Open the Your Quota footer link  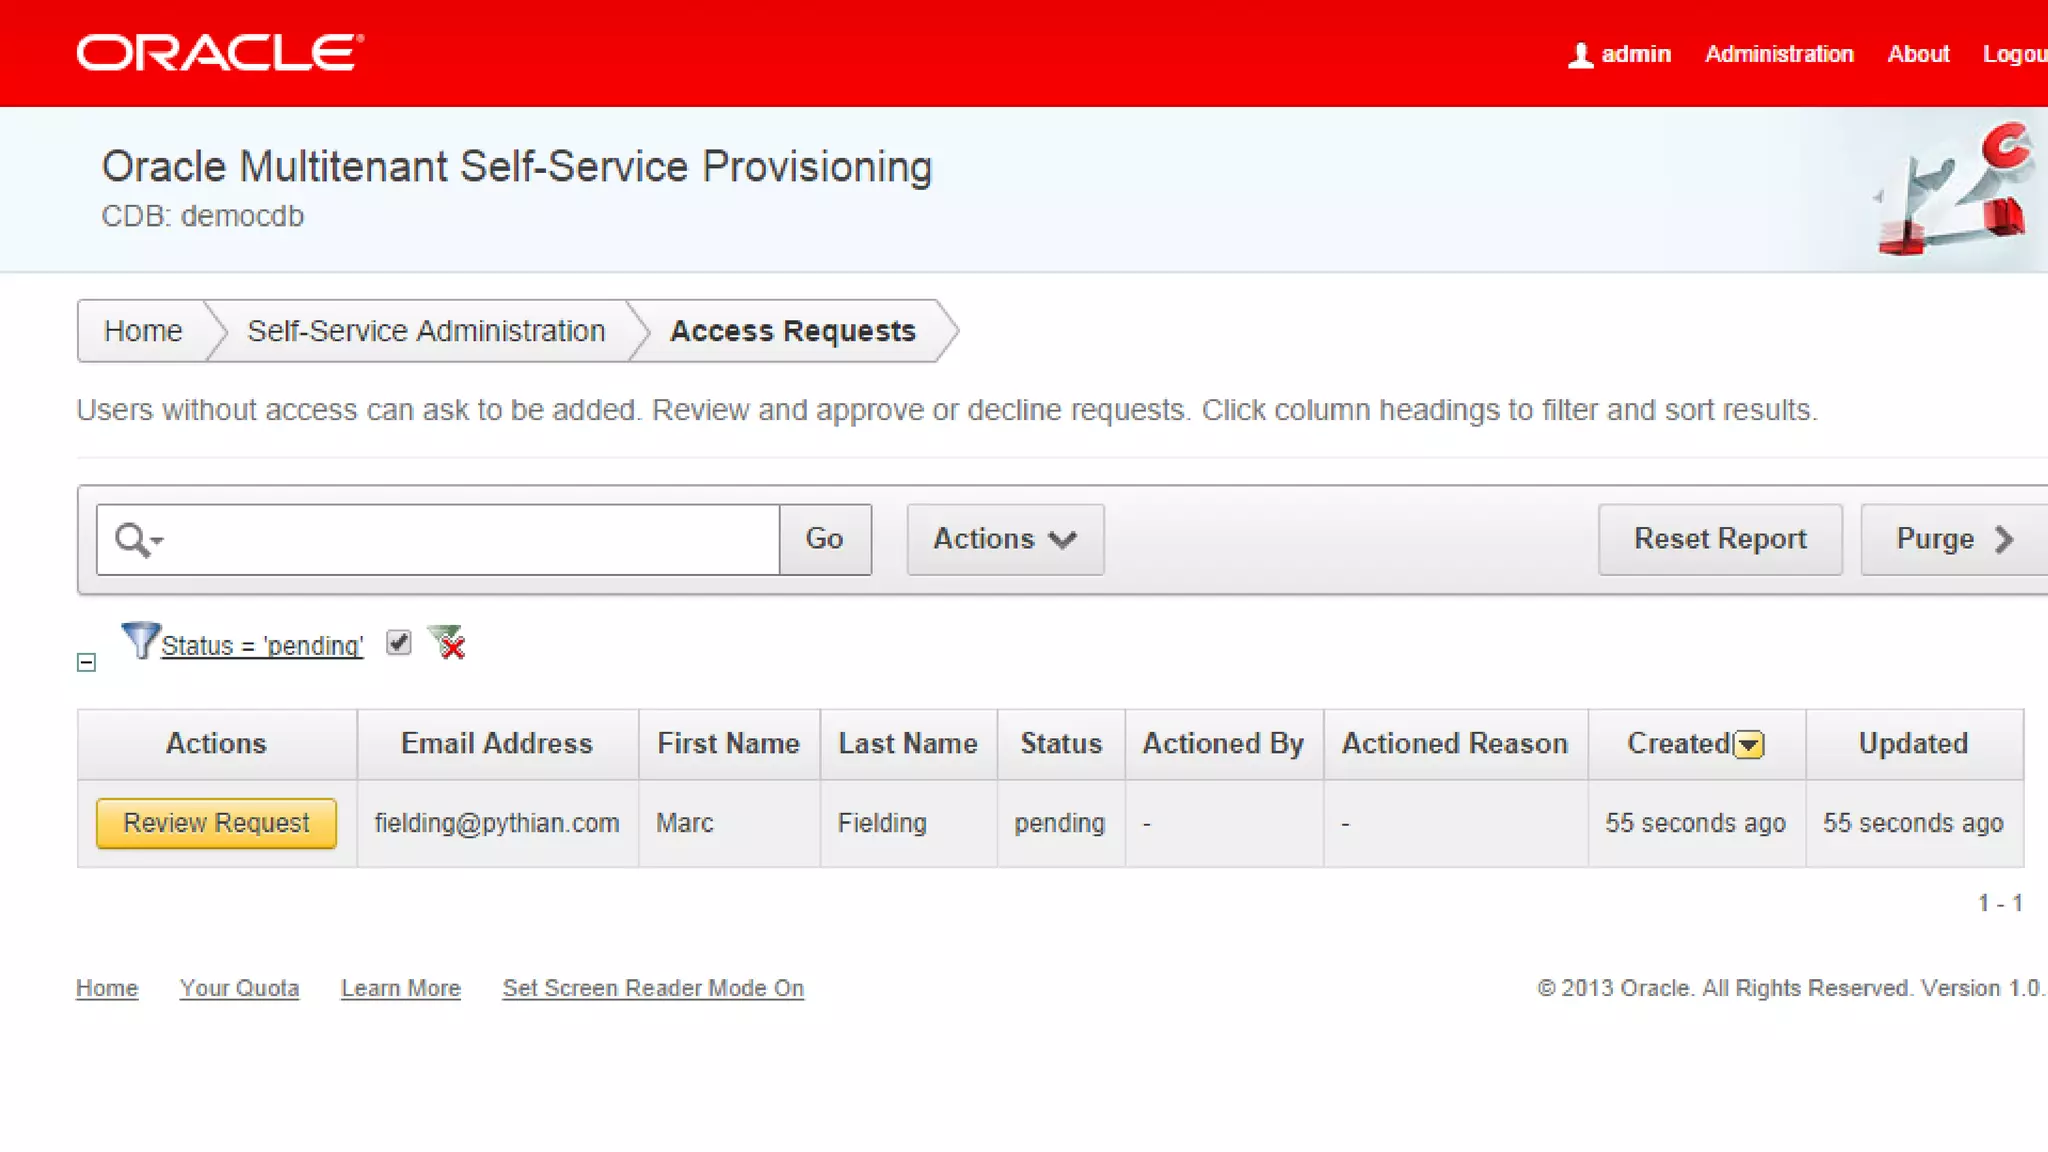(x=239, y=988)
